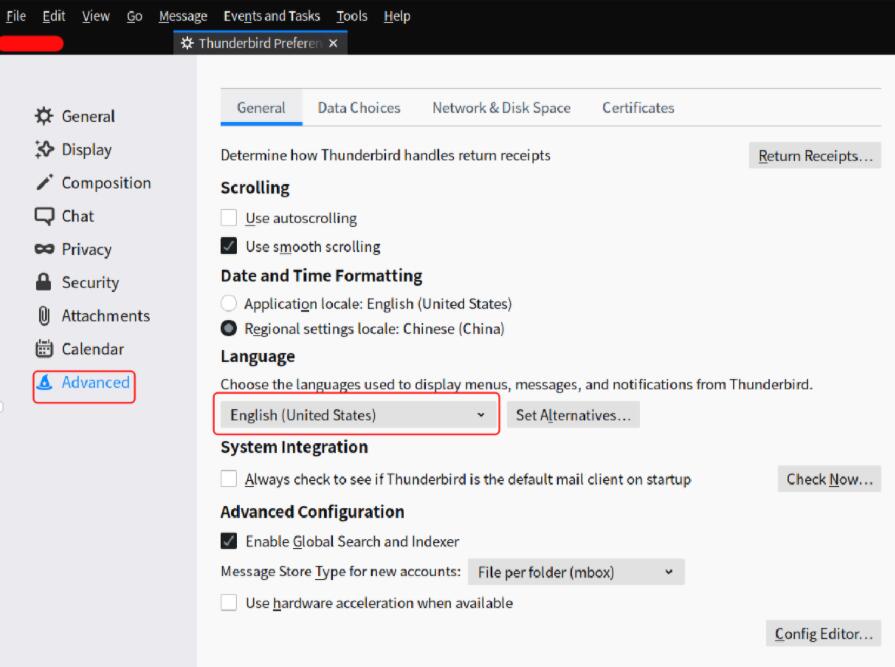Click the General gear icon in sidebar
Screen dimensions: 895x667
pyautogui.click(x=44, y=116)
